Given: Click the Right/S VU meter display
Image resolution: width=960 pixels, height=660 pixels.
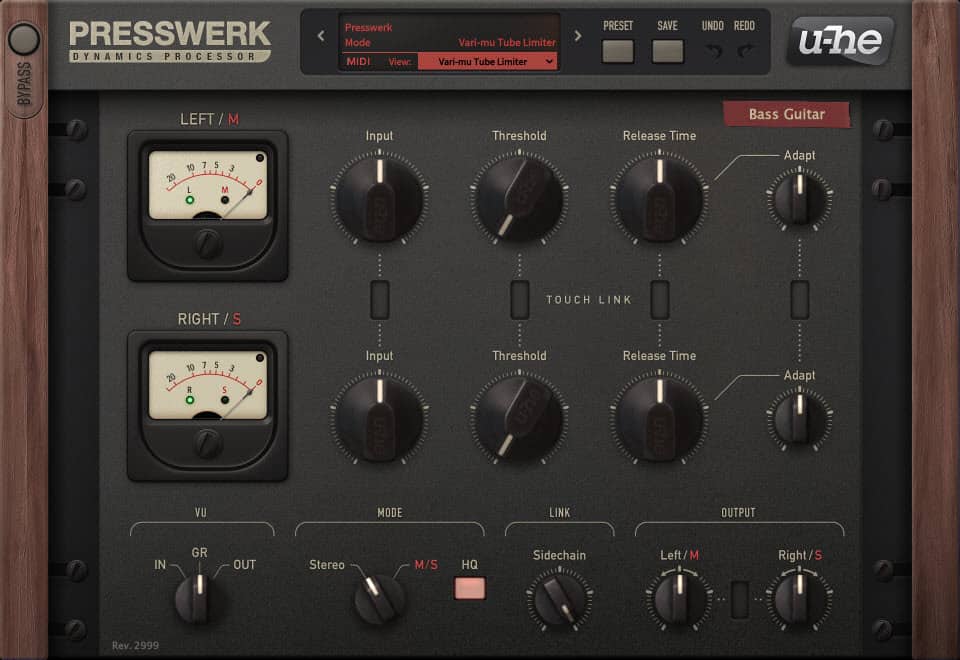Looking at the screenshot, I should pyautogui.click(x=208, y=385).
